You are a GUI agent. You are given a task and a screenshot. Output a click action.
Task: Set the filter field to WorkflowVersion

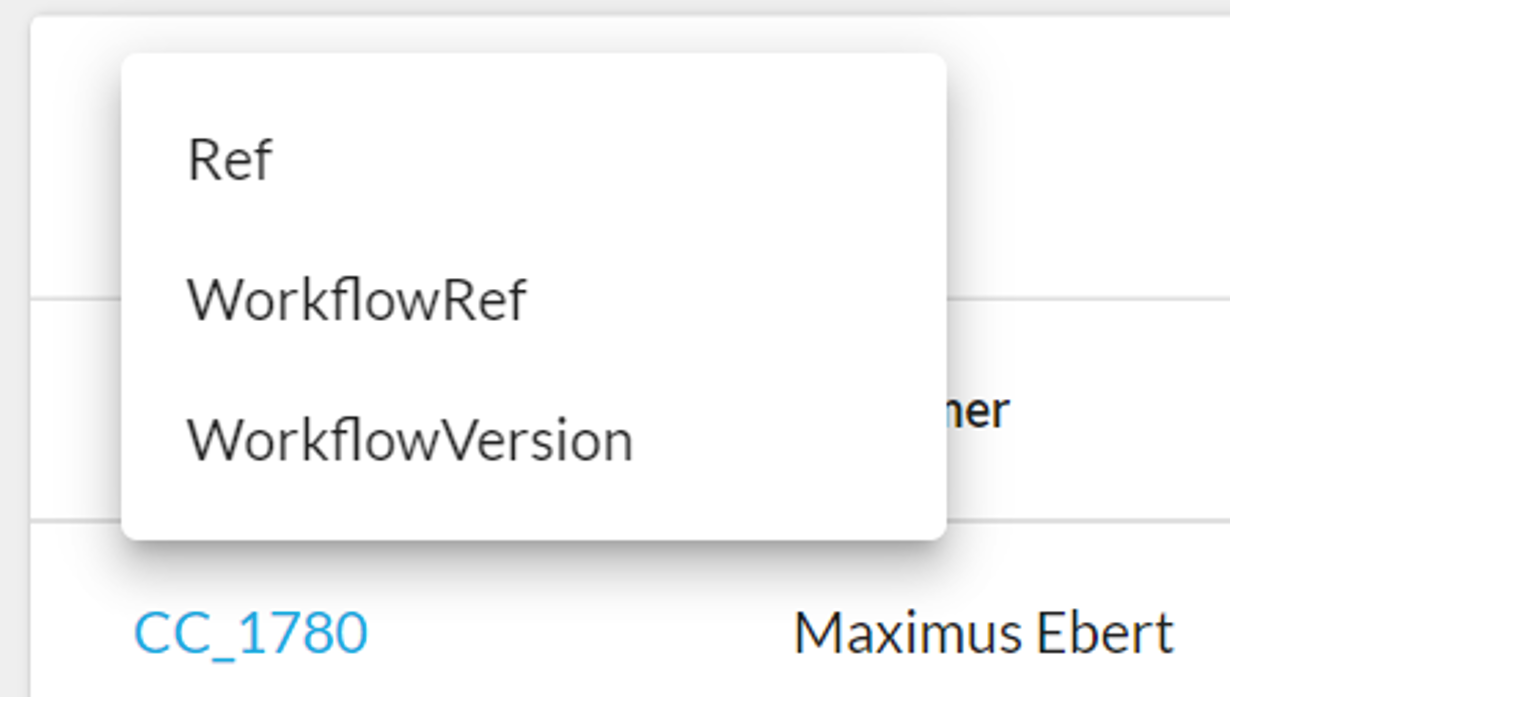click(x=410, y=440)
